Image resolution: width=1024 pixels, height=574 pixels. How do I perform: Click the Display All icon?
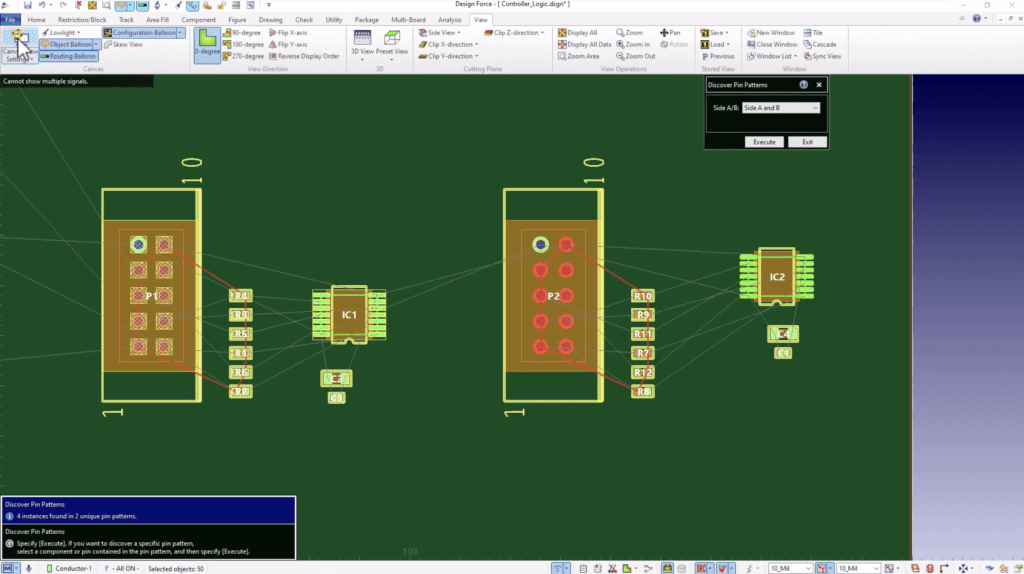point(580,33)
